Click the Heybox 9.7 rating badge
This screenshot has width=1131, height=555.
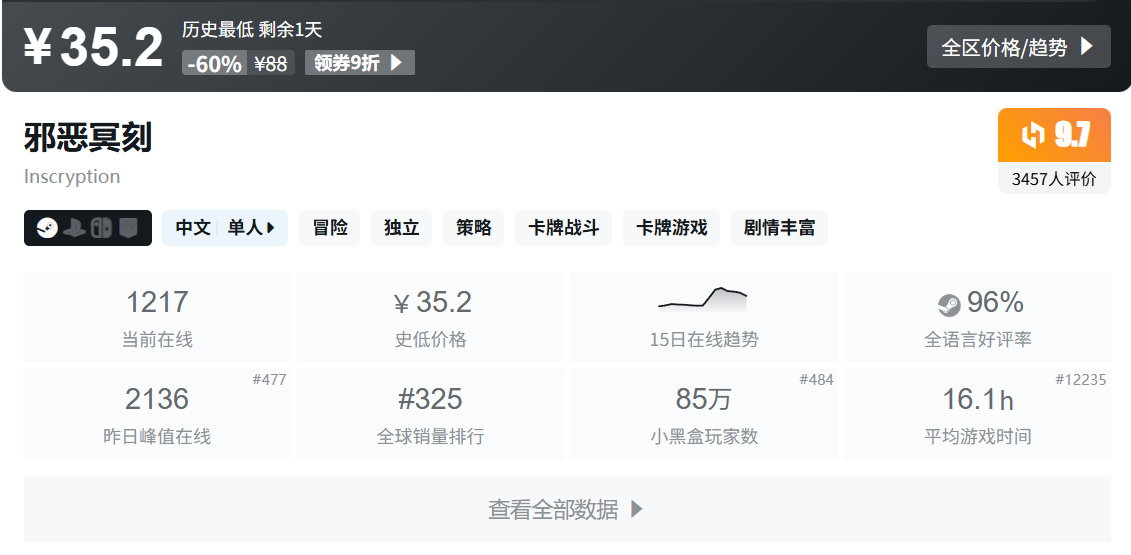coord(1054,135)
